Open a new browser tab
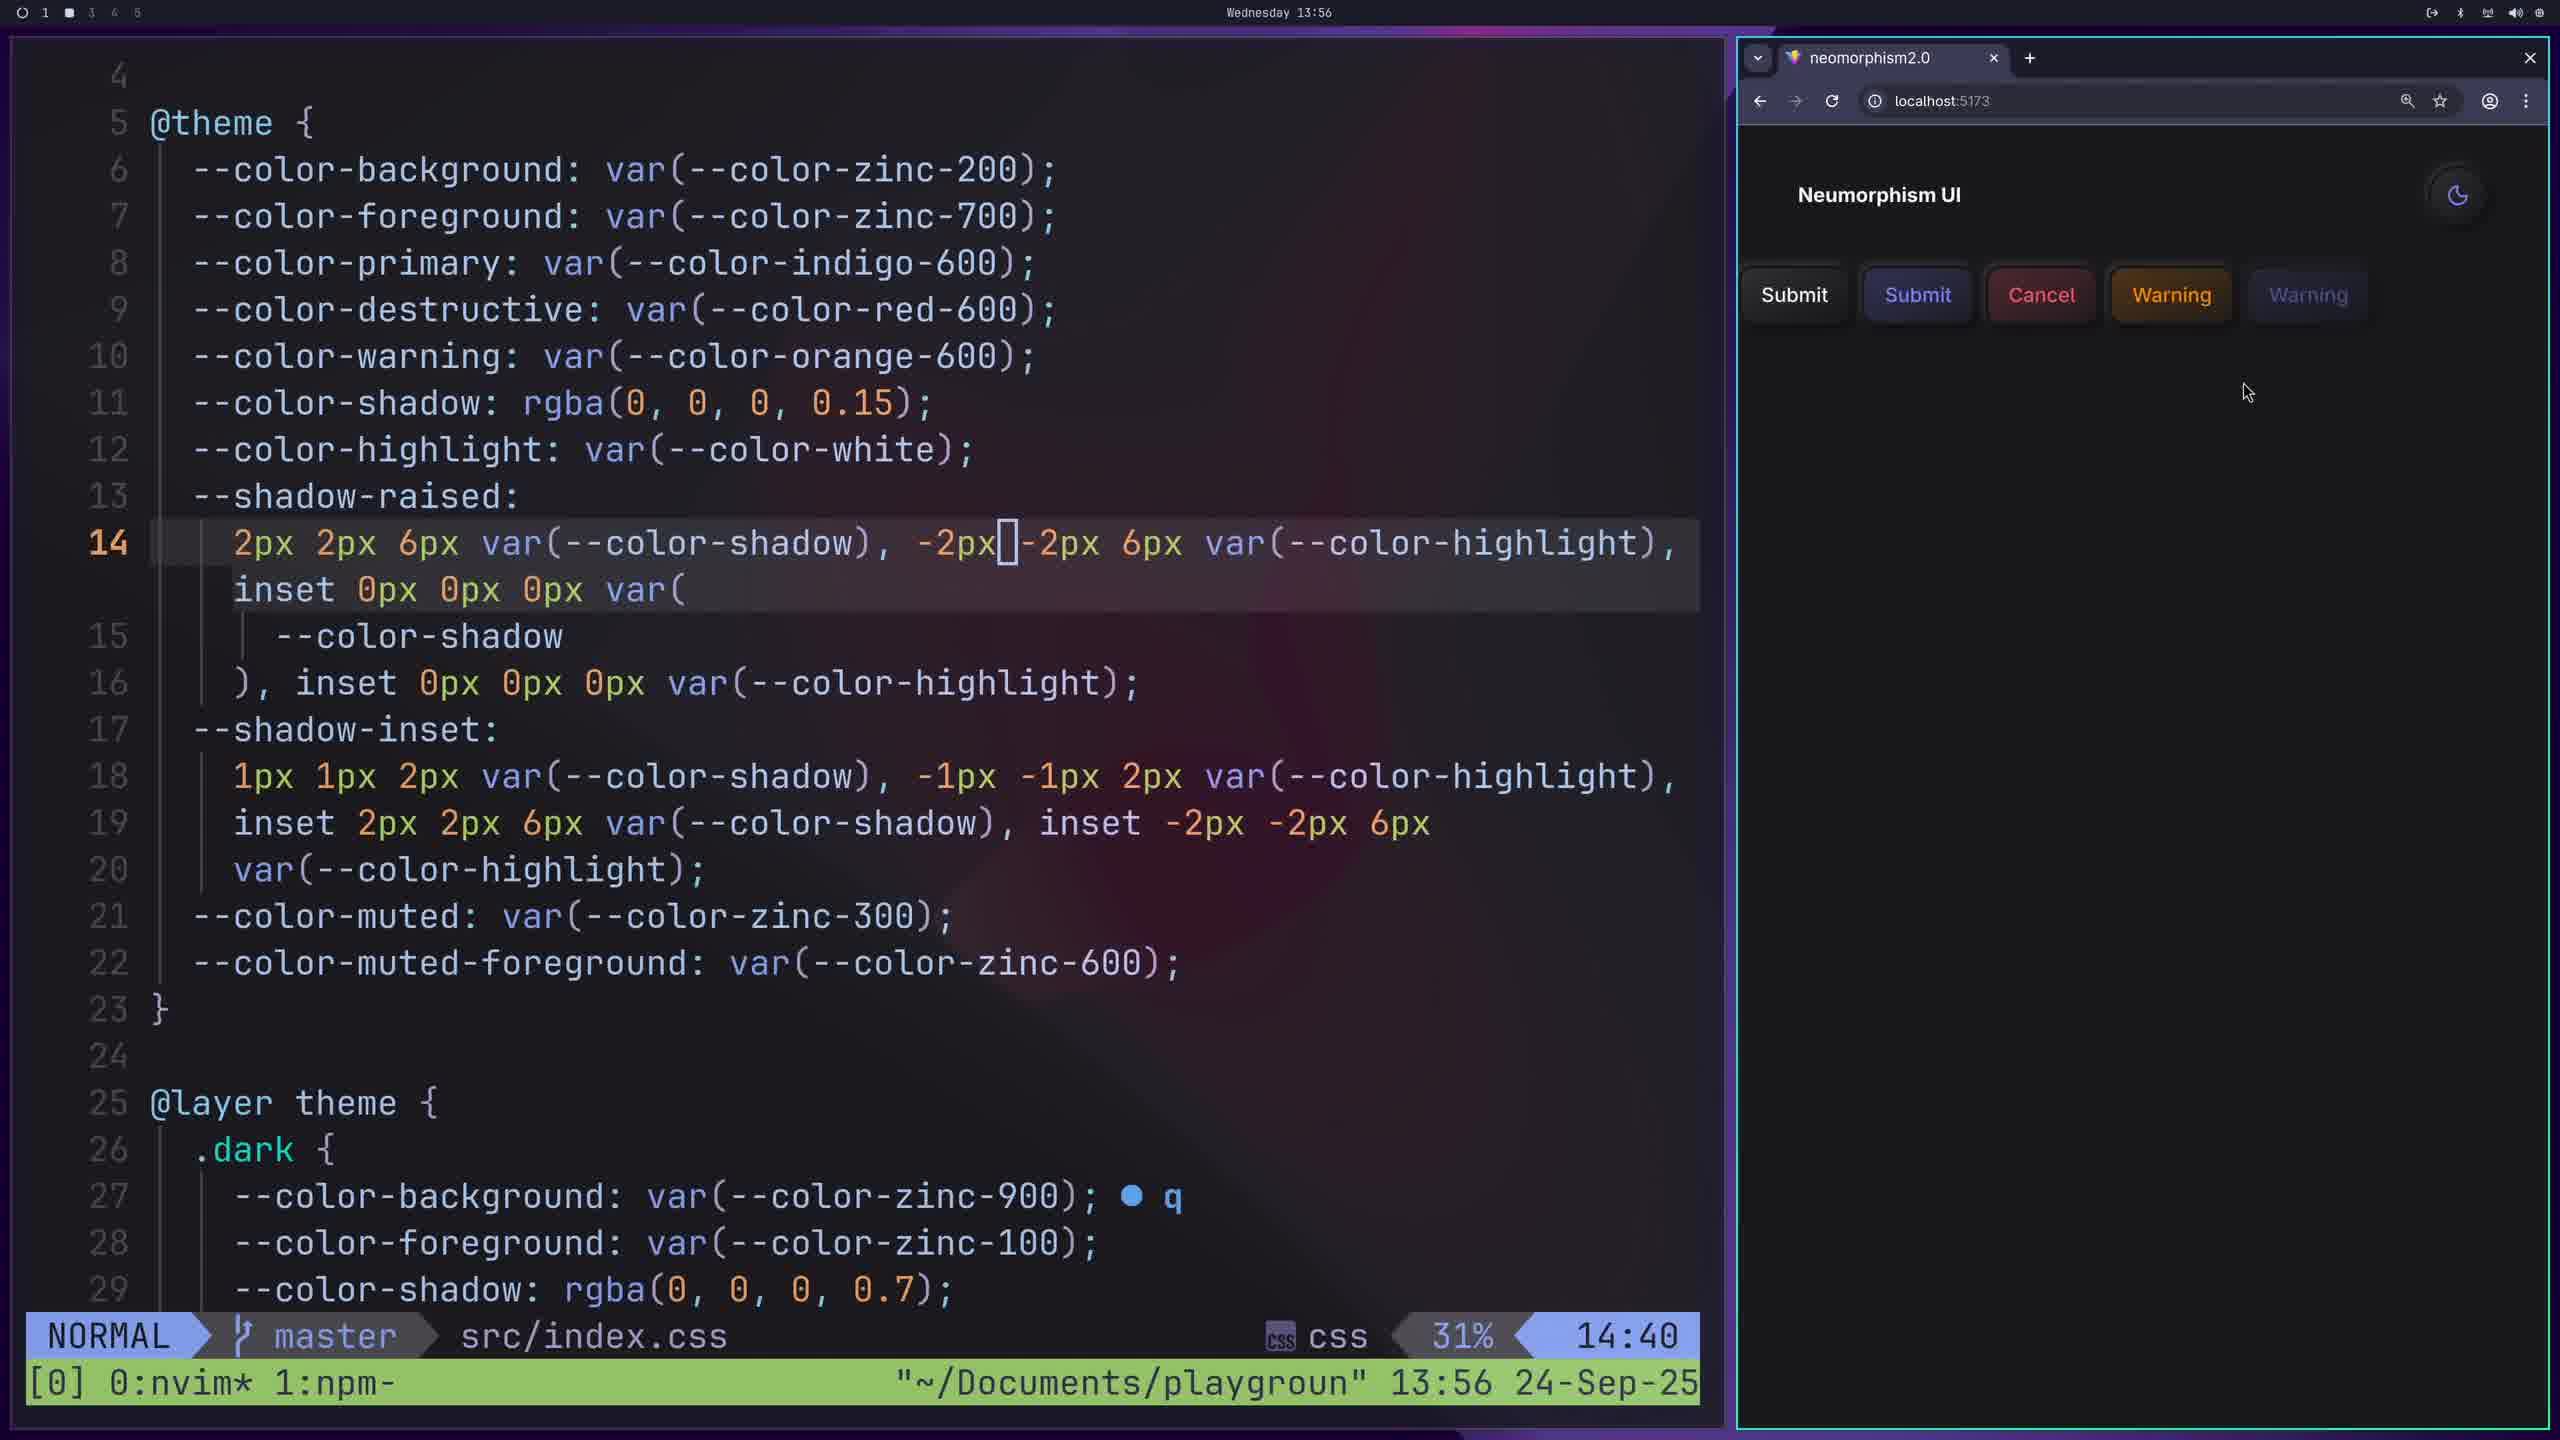This screenshot has width=2560, height=1440. click(x=2030, y=58)
